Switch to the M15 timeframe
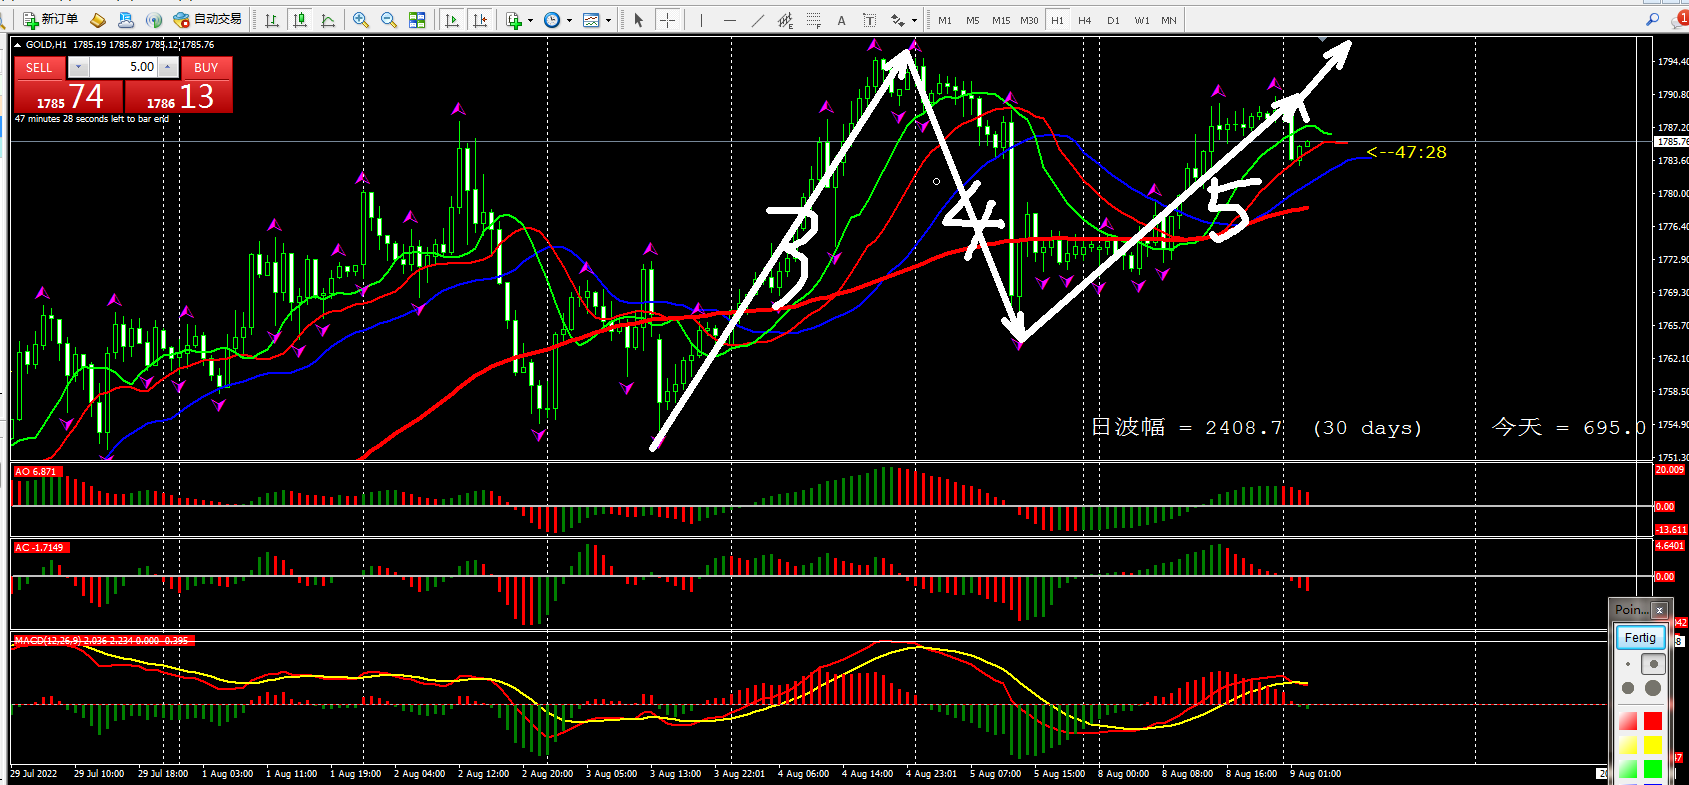 pyautogui.click(x=1001, y=20)
